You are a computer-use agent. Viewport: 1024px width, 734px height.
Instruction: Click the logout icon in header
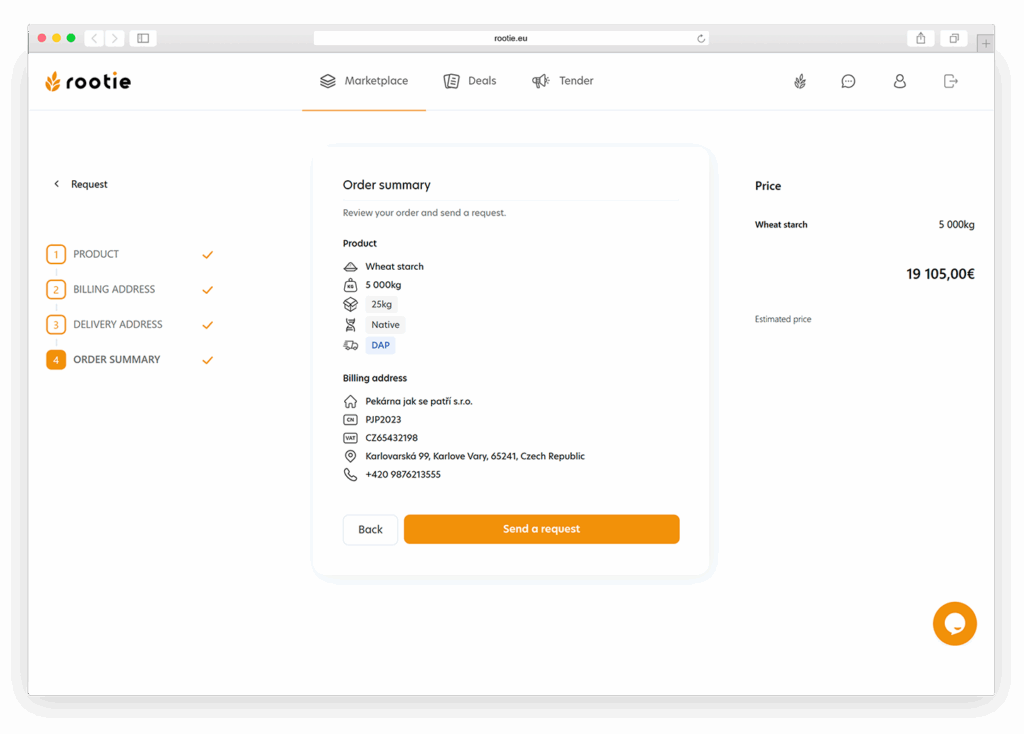pos(950,81)
